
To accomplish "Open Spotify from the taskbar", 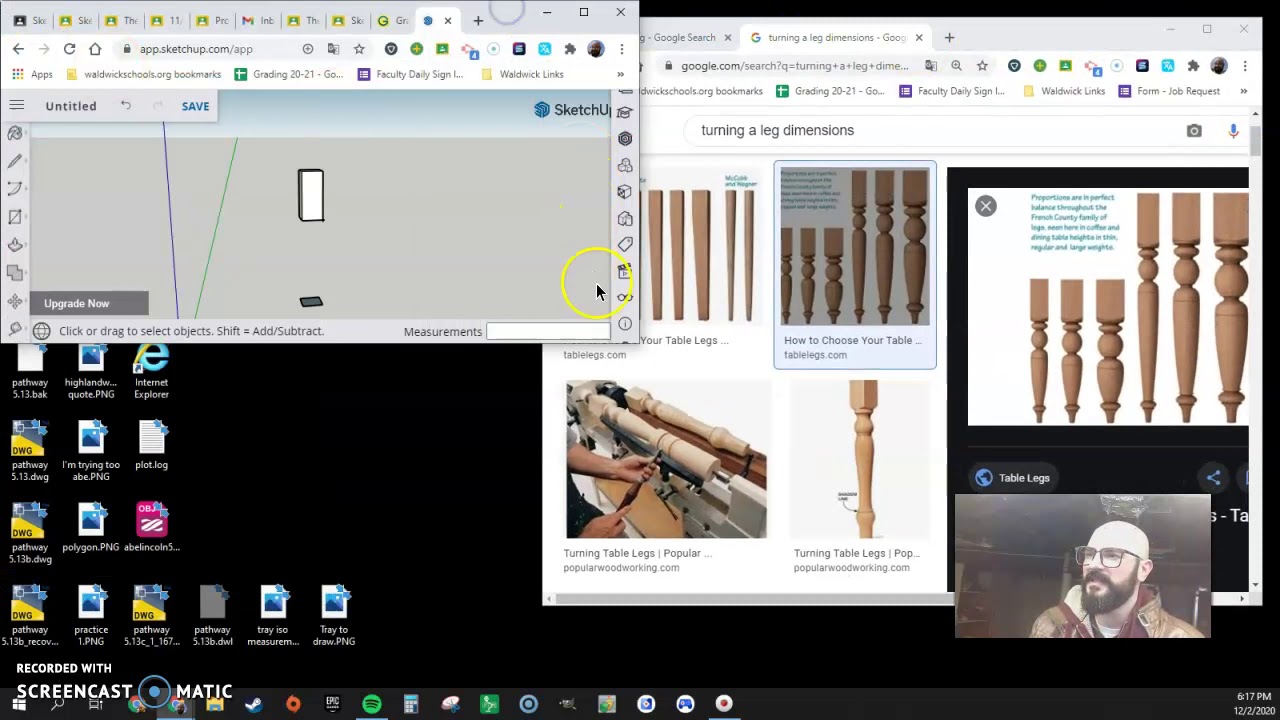I will (372, 704).
